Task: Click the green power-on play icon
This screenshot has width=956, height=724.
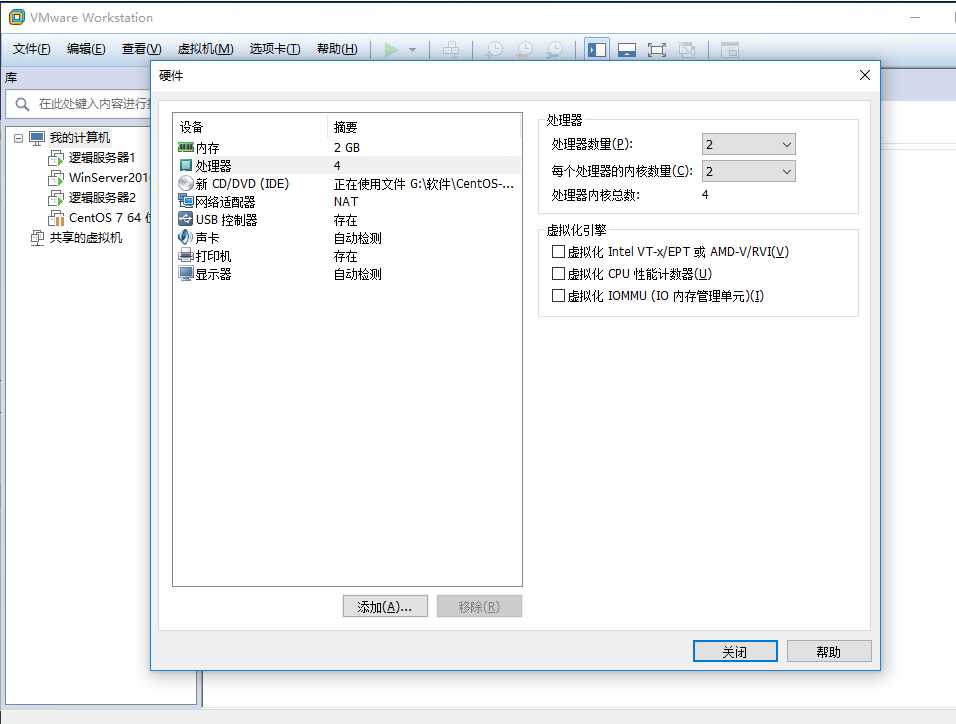Action: [x=391, y=49]
